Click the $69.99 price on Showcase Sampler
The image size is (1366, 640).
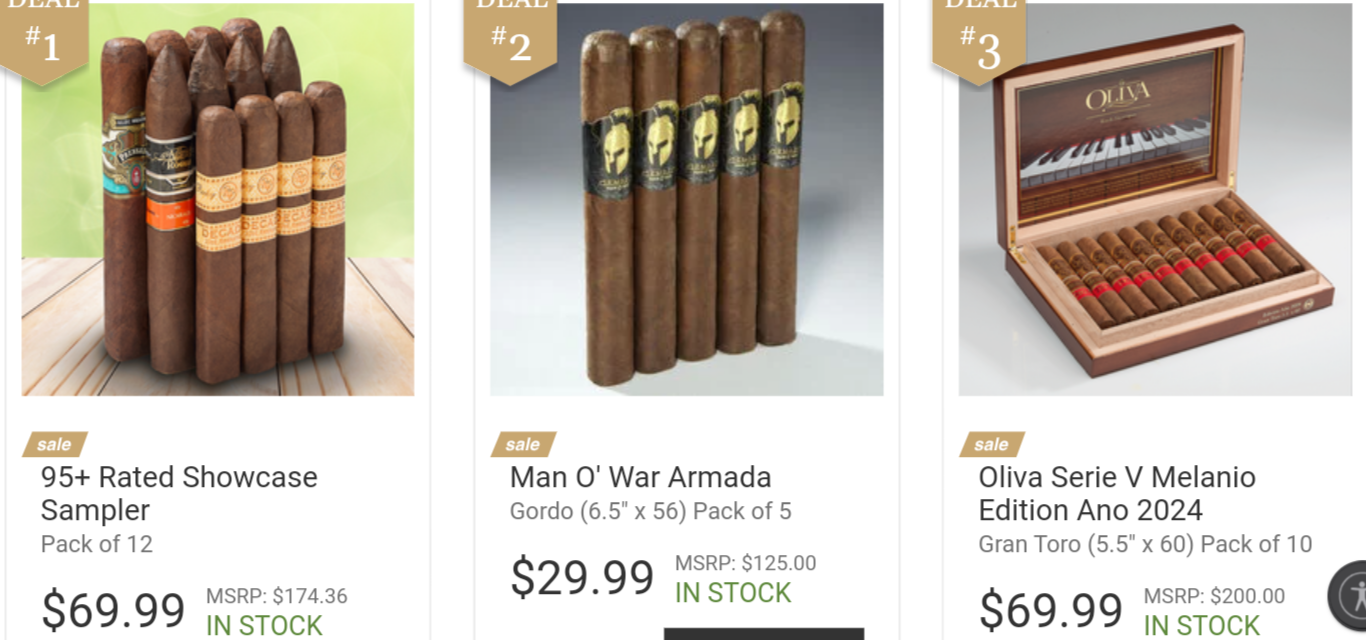coord(113,610)
